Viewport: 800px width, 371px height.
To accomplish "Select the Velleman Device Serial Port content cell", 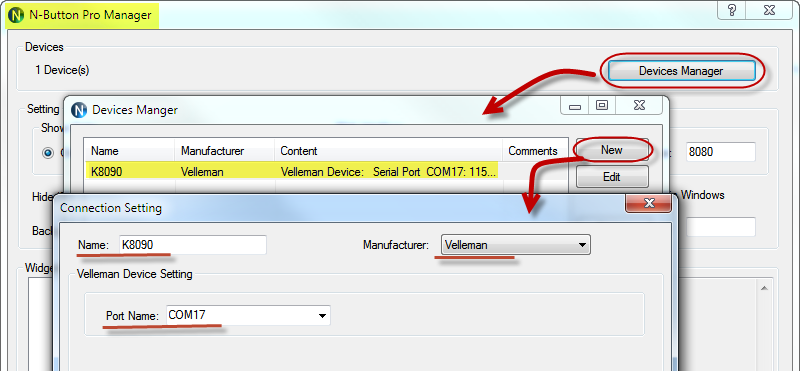I will click(388, 172).
